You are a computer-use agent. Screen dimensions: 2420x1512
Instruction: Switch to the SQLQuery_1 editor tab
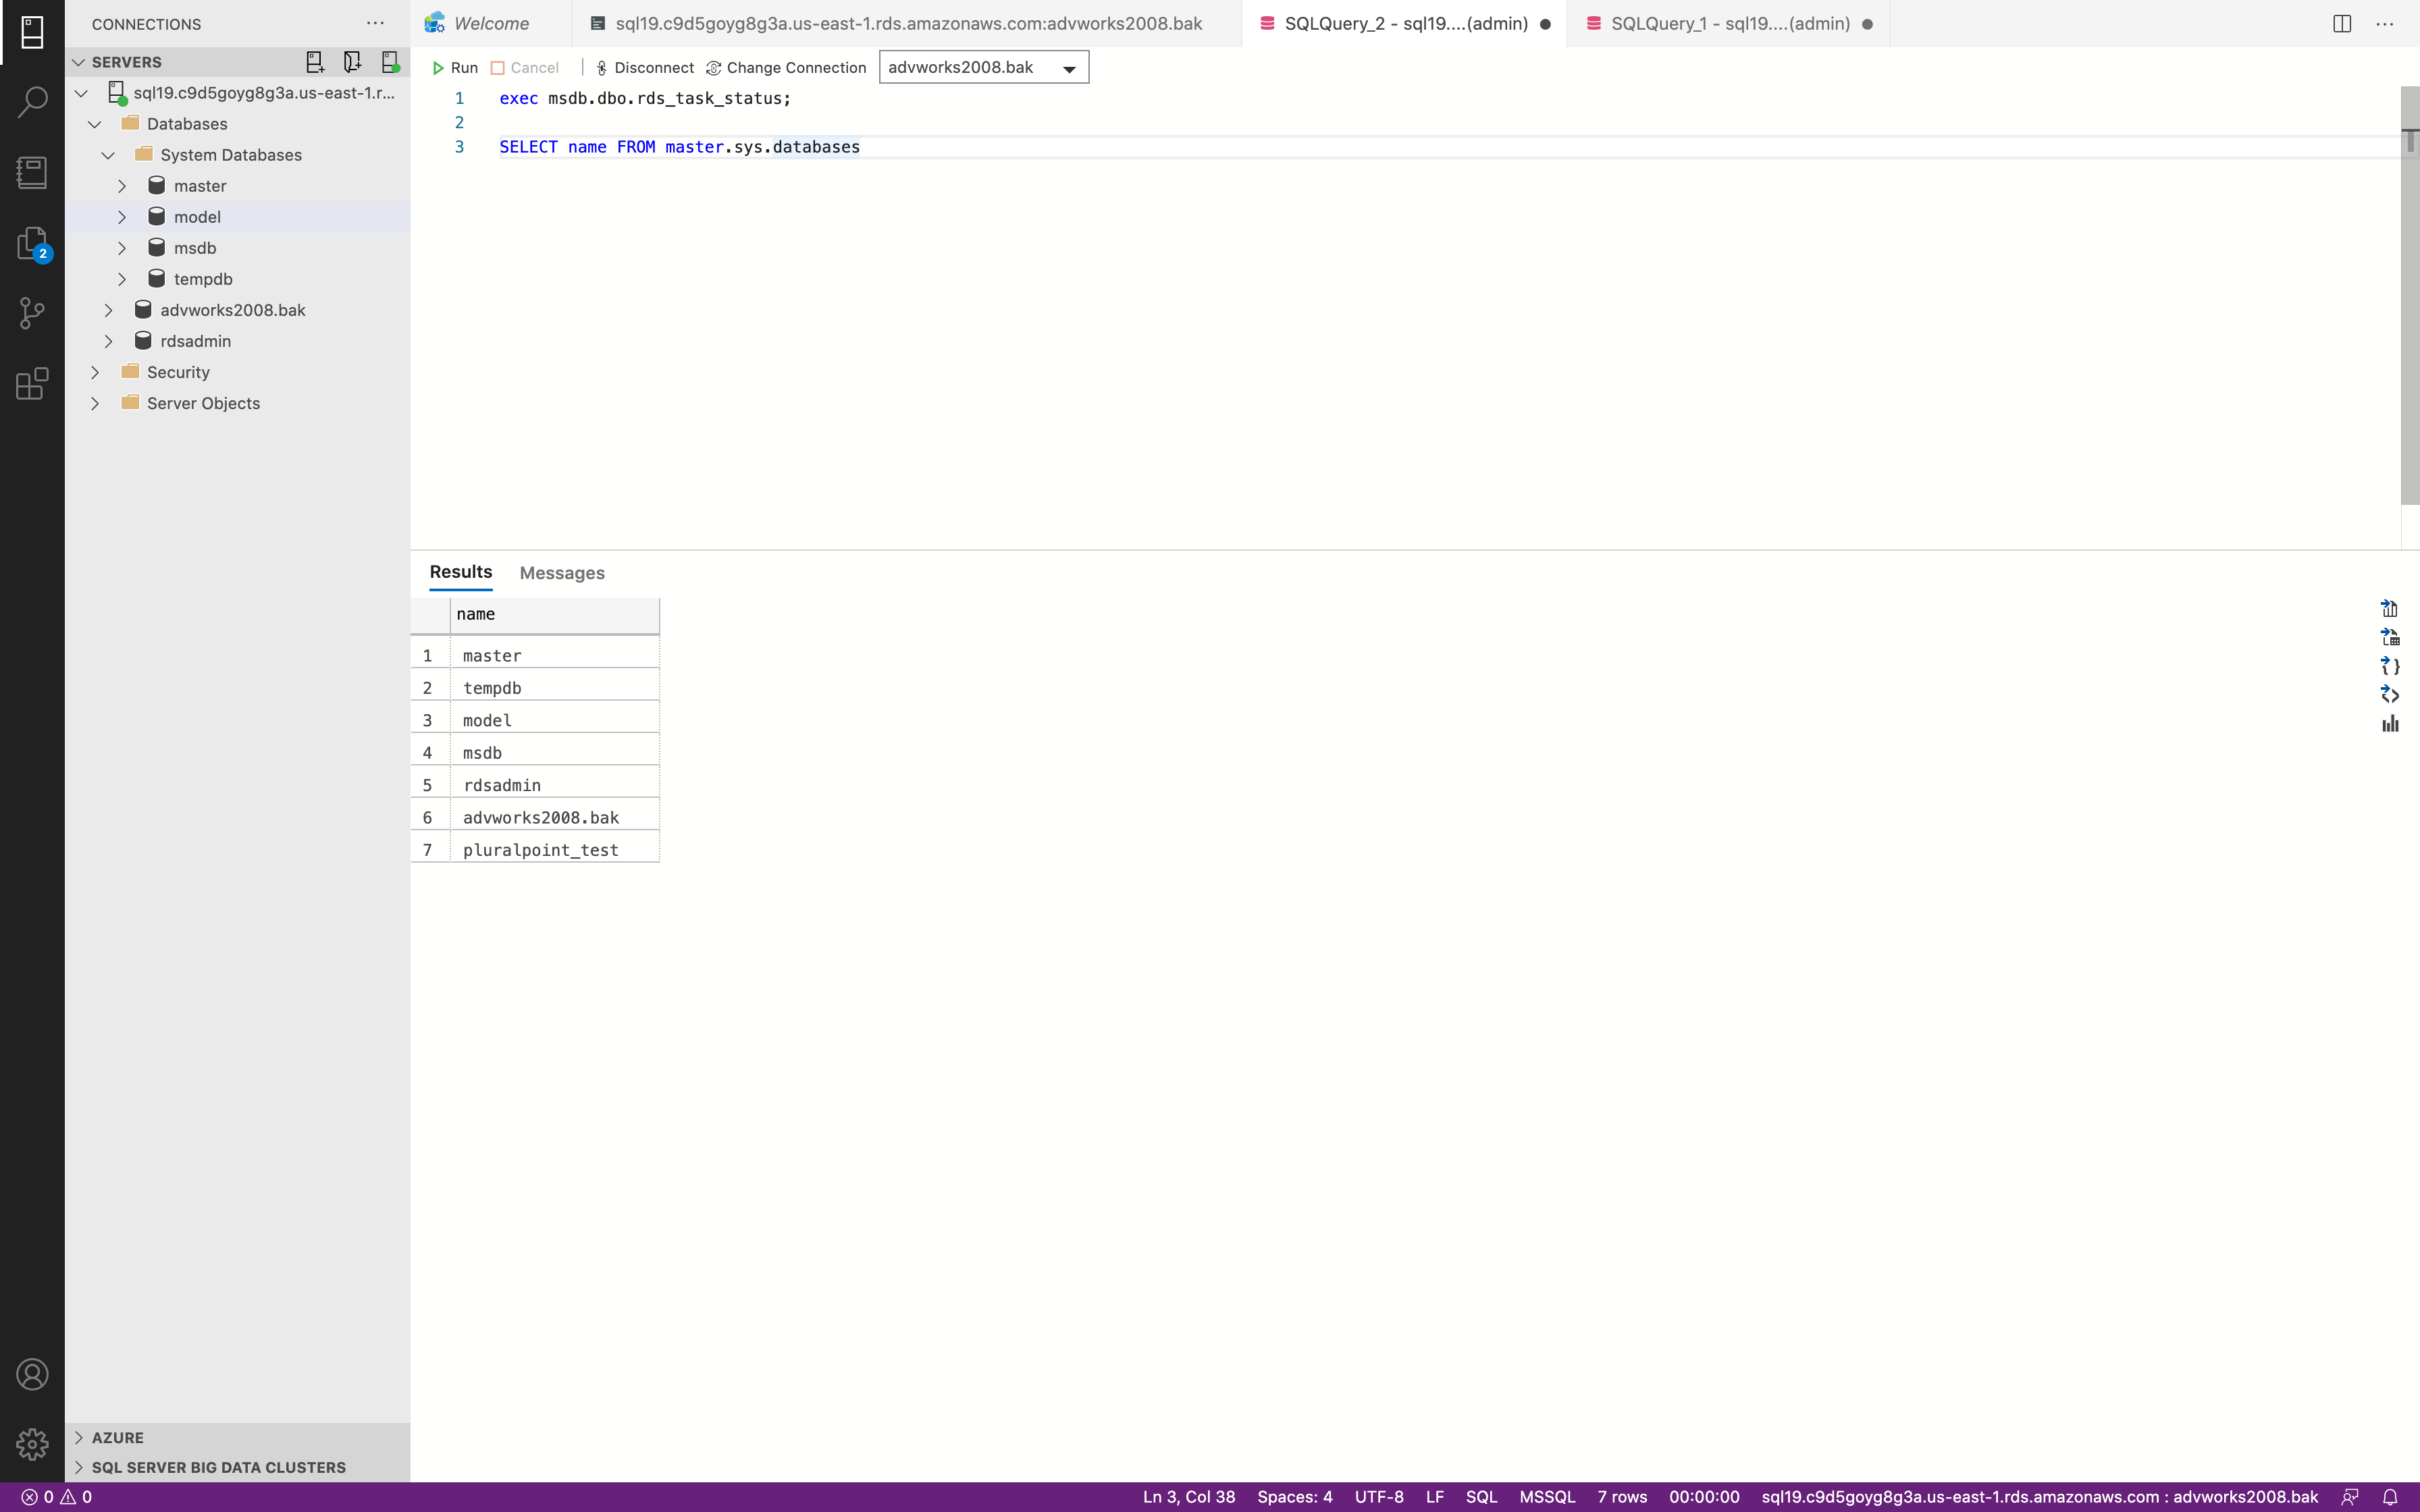pyautogui.click(x=1729, y=24)
